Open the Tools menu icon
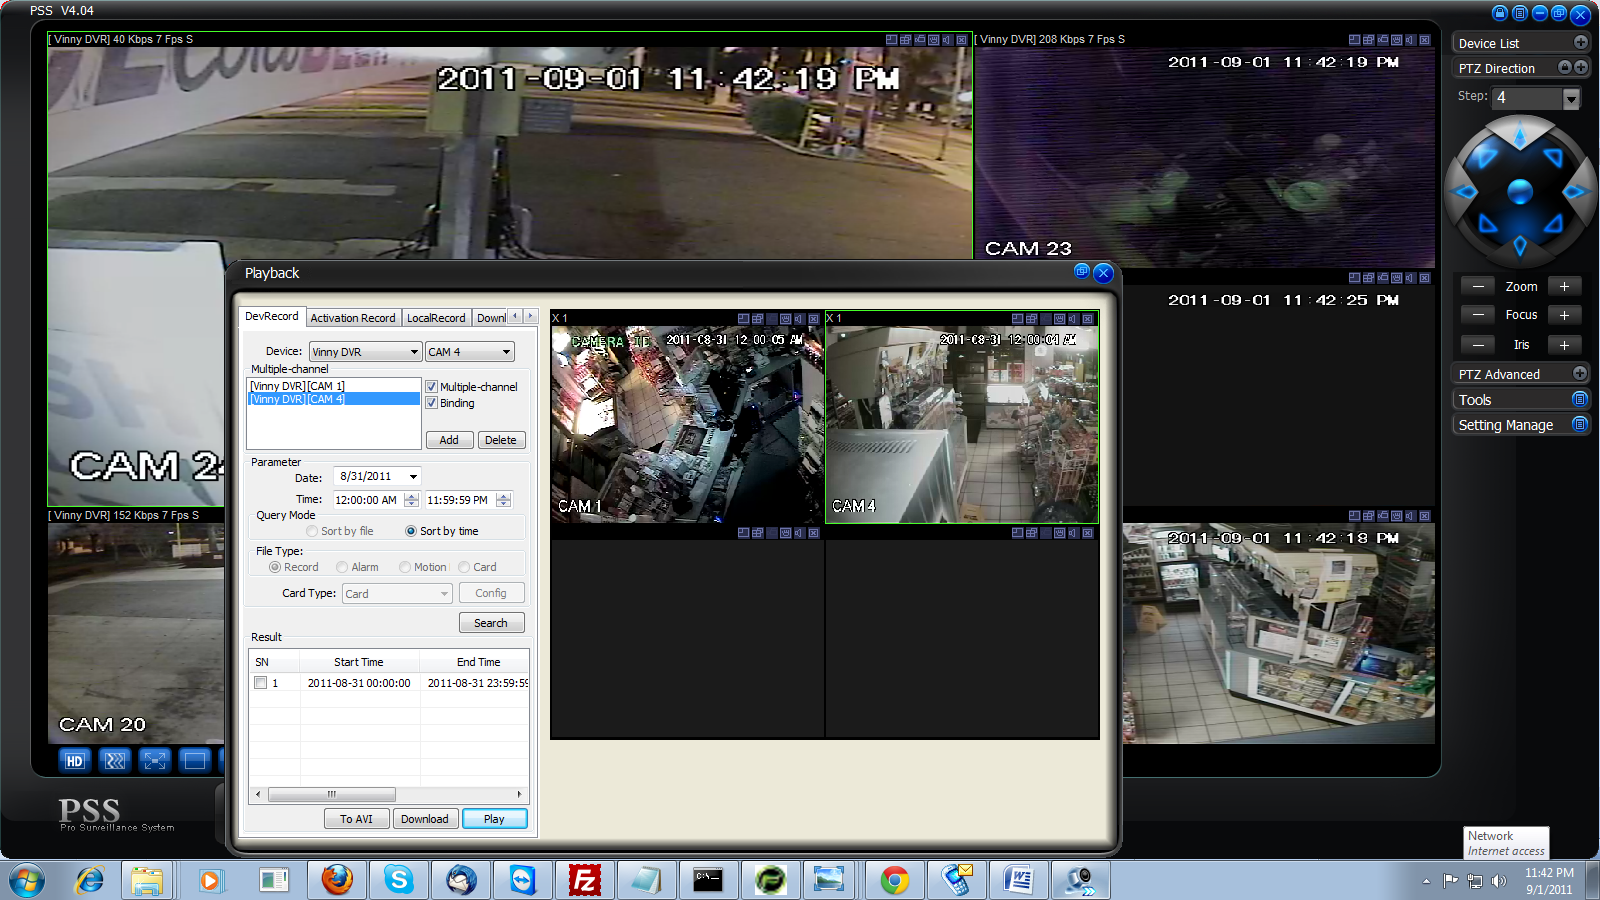The image size is (1600, 900). tap(1579, 399)
